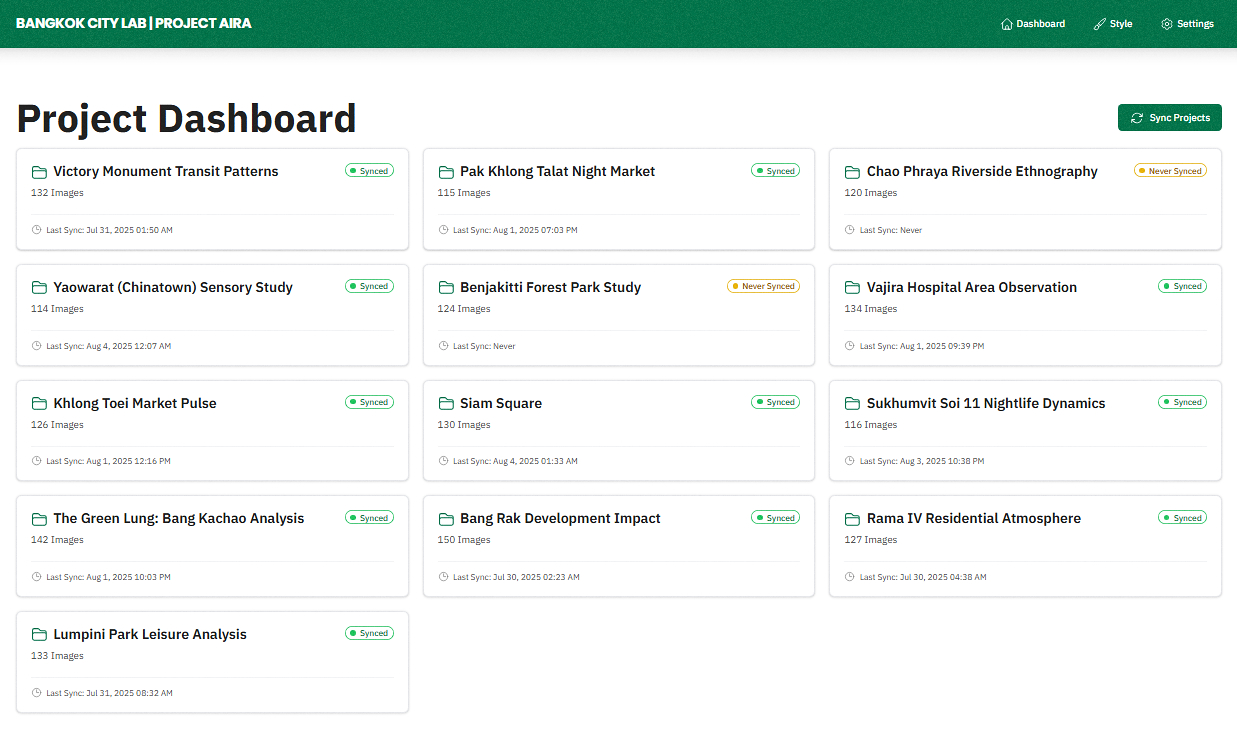Go to Settings in the top bar

(1195, 24)
